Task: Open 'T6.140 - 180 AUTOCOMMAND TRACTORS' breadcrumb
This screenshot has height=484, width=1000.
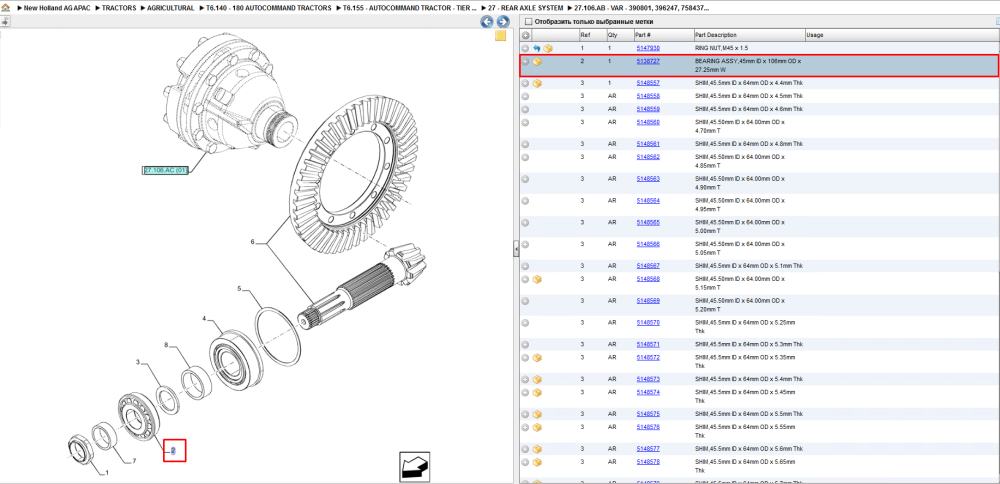Action: pos(268,8)
